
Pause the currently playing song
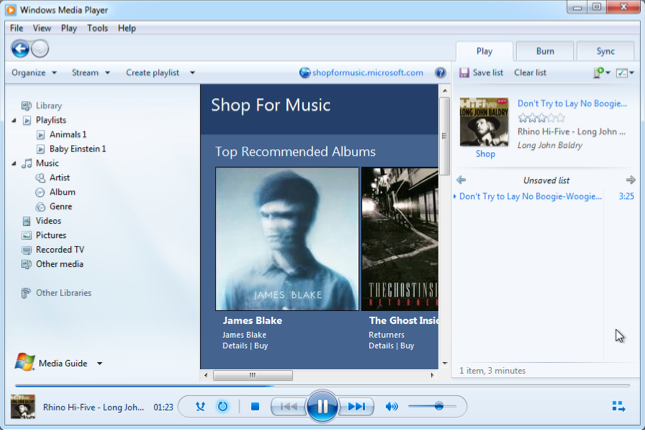(322, 406)
